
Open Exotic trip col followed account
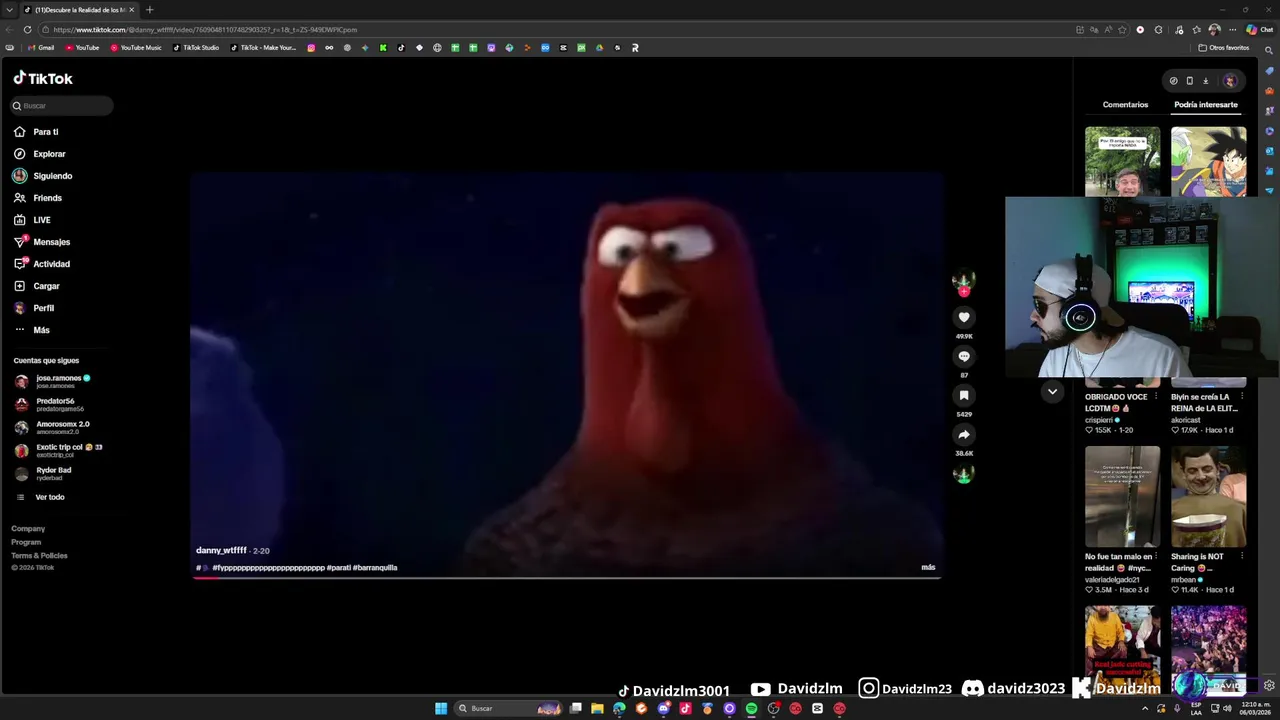point(58,450)
